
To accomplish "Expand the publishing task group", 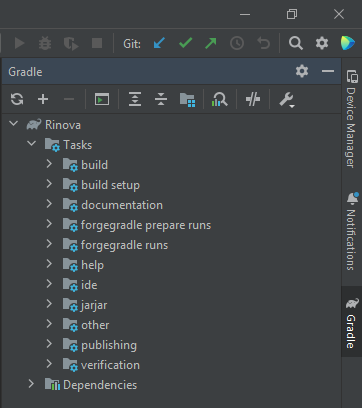I will [49, 344].
